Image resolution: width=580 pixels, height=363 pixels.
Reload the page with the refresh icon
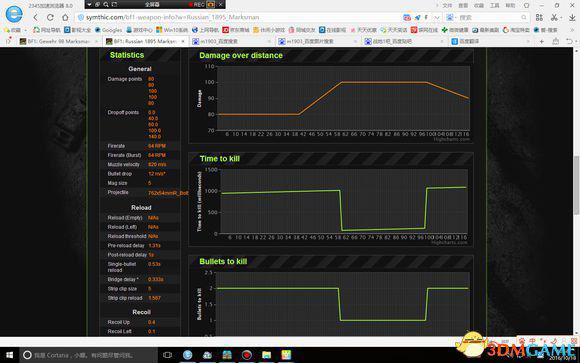tap(50, 17)
